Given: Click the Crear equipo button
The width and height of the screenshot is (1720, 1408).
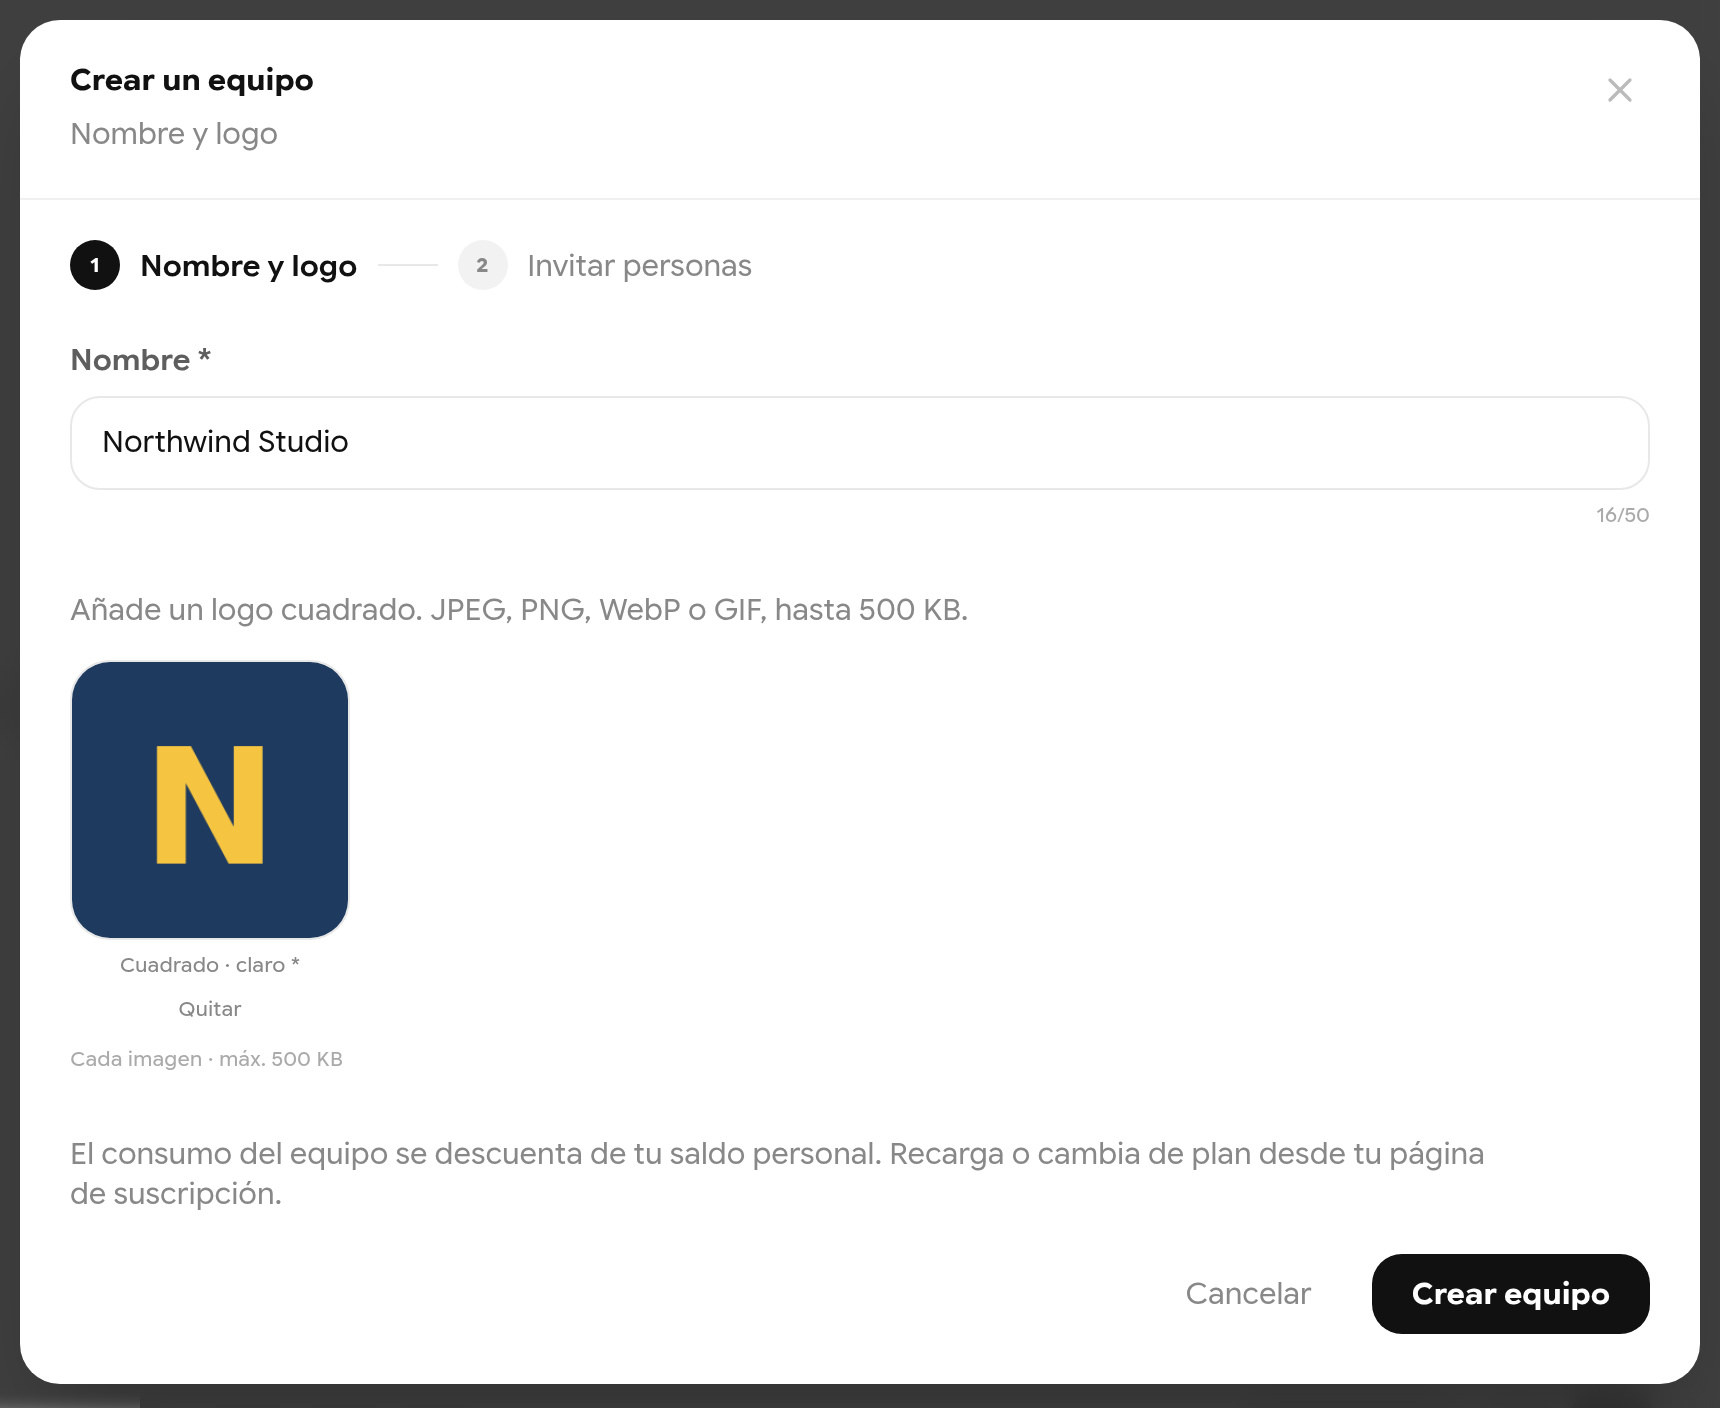Looking at the screenshot, I should pos(1510,1293).
